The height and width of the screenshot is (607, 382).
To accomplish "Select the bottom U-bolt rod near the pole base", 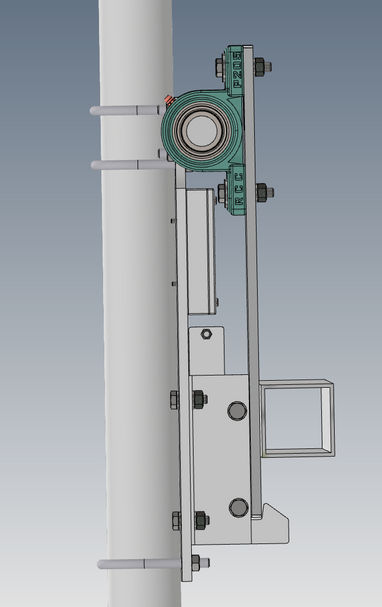I will [x=139, y=564].
